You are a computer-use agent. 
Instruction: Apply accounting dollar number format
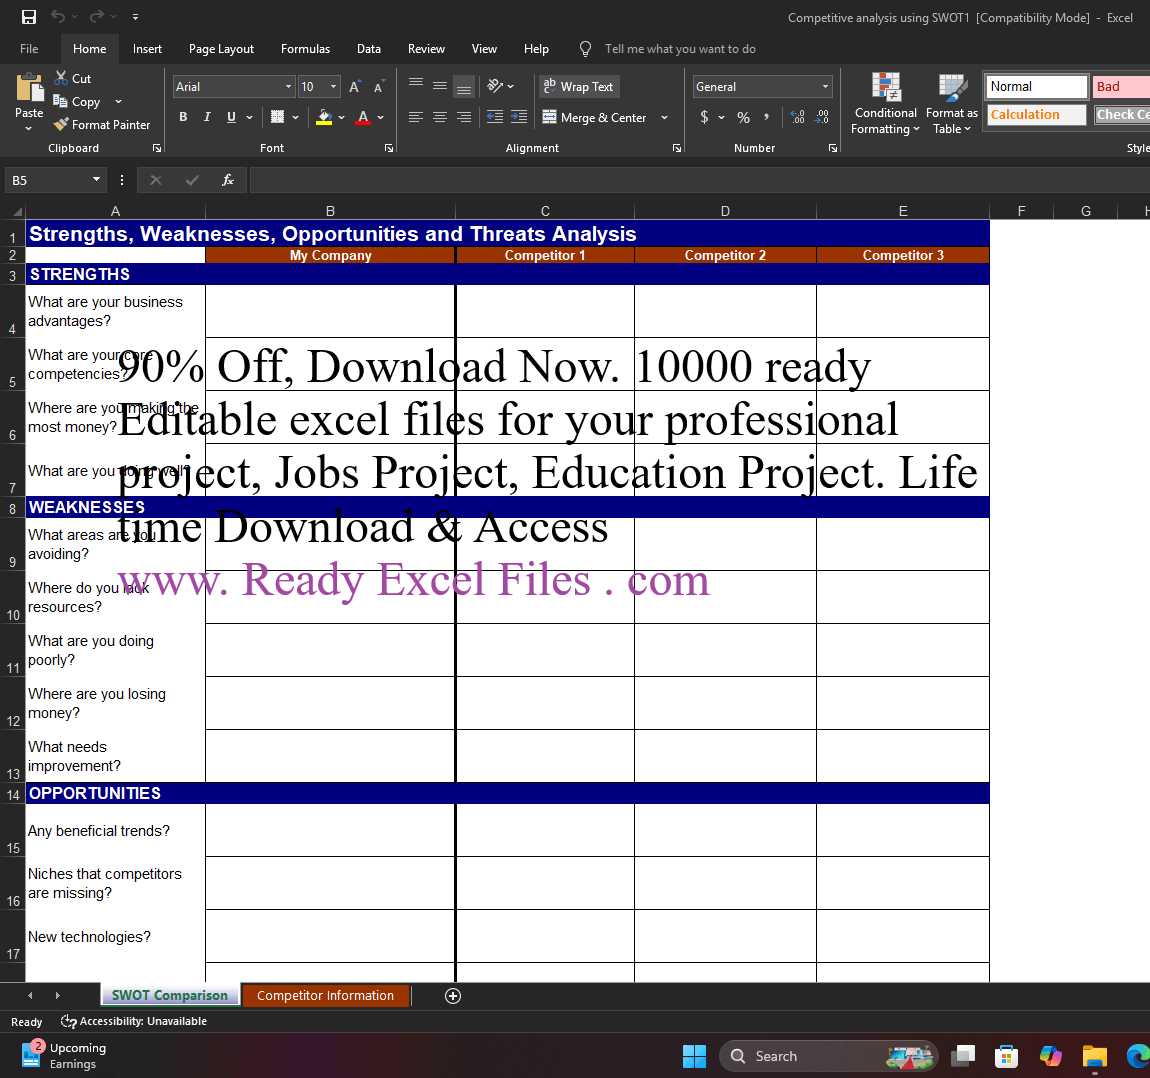coord(704,117)
